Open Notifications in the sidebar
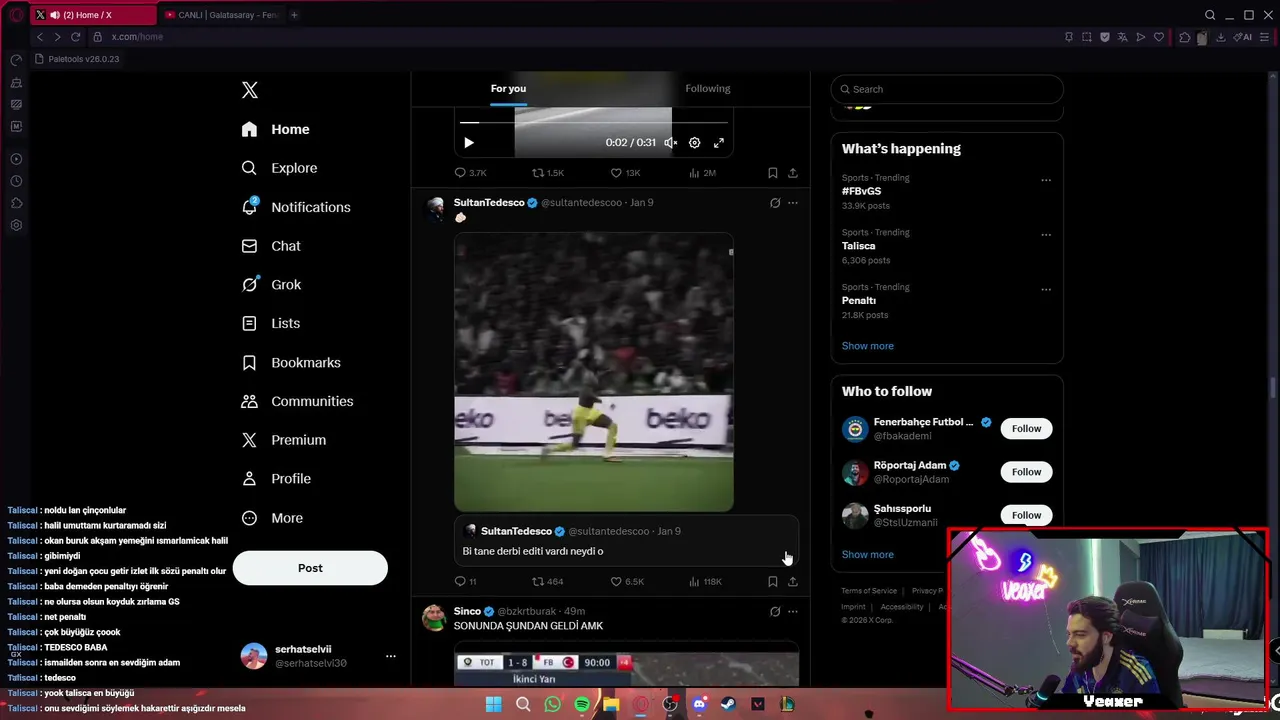This screenshot has height=720, width=1280. 296,207
